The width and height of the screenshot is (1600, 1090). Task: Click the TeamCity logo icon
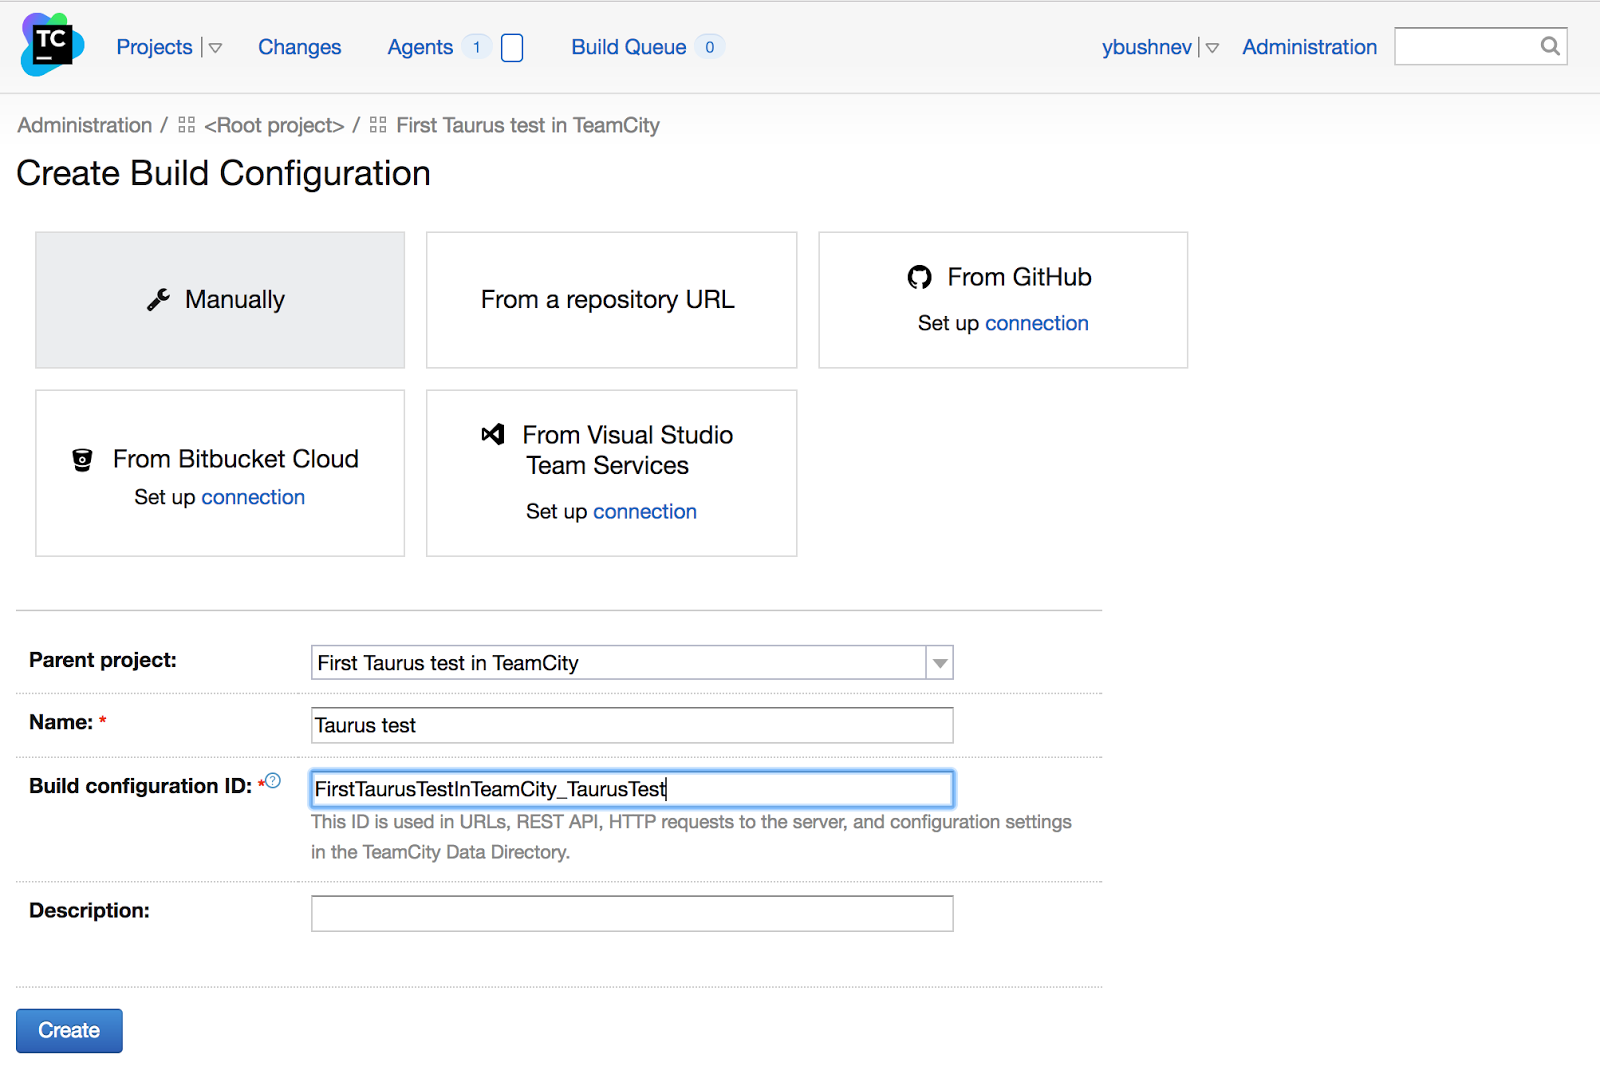click(x=52, y=45)
